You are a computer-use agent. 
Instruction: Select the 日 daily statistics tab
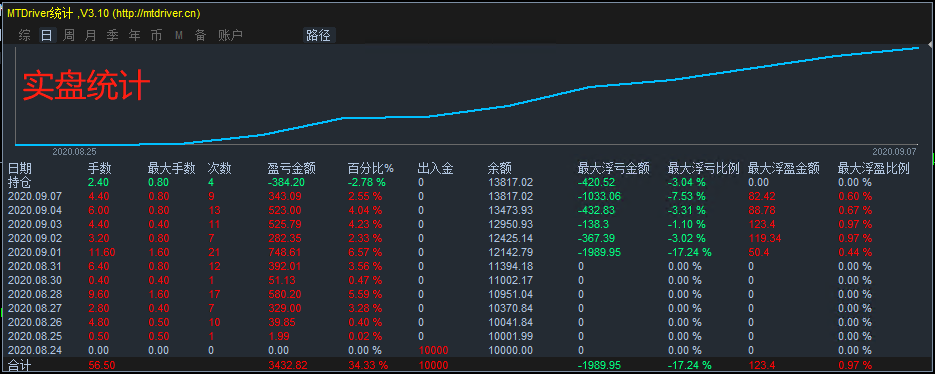coord(47,35)
